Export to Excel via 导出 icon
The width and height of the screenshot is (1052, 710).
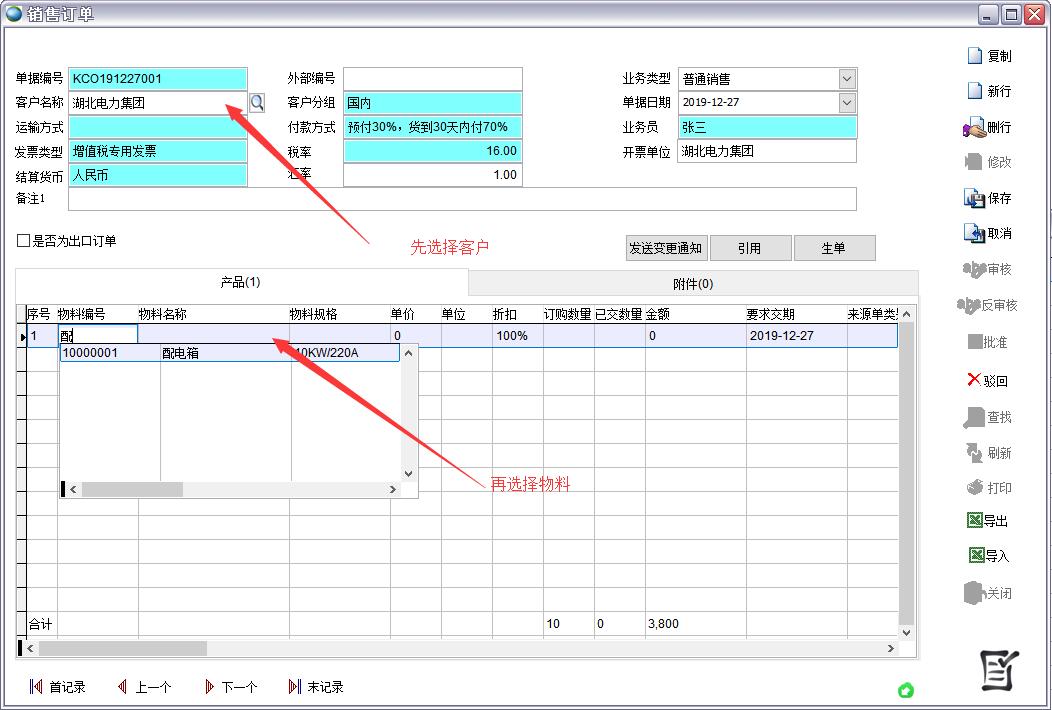pyautogui.click(x=975, y=520)
